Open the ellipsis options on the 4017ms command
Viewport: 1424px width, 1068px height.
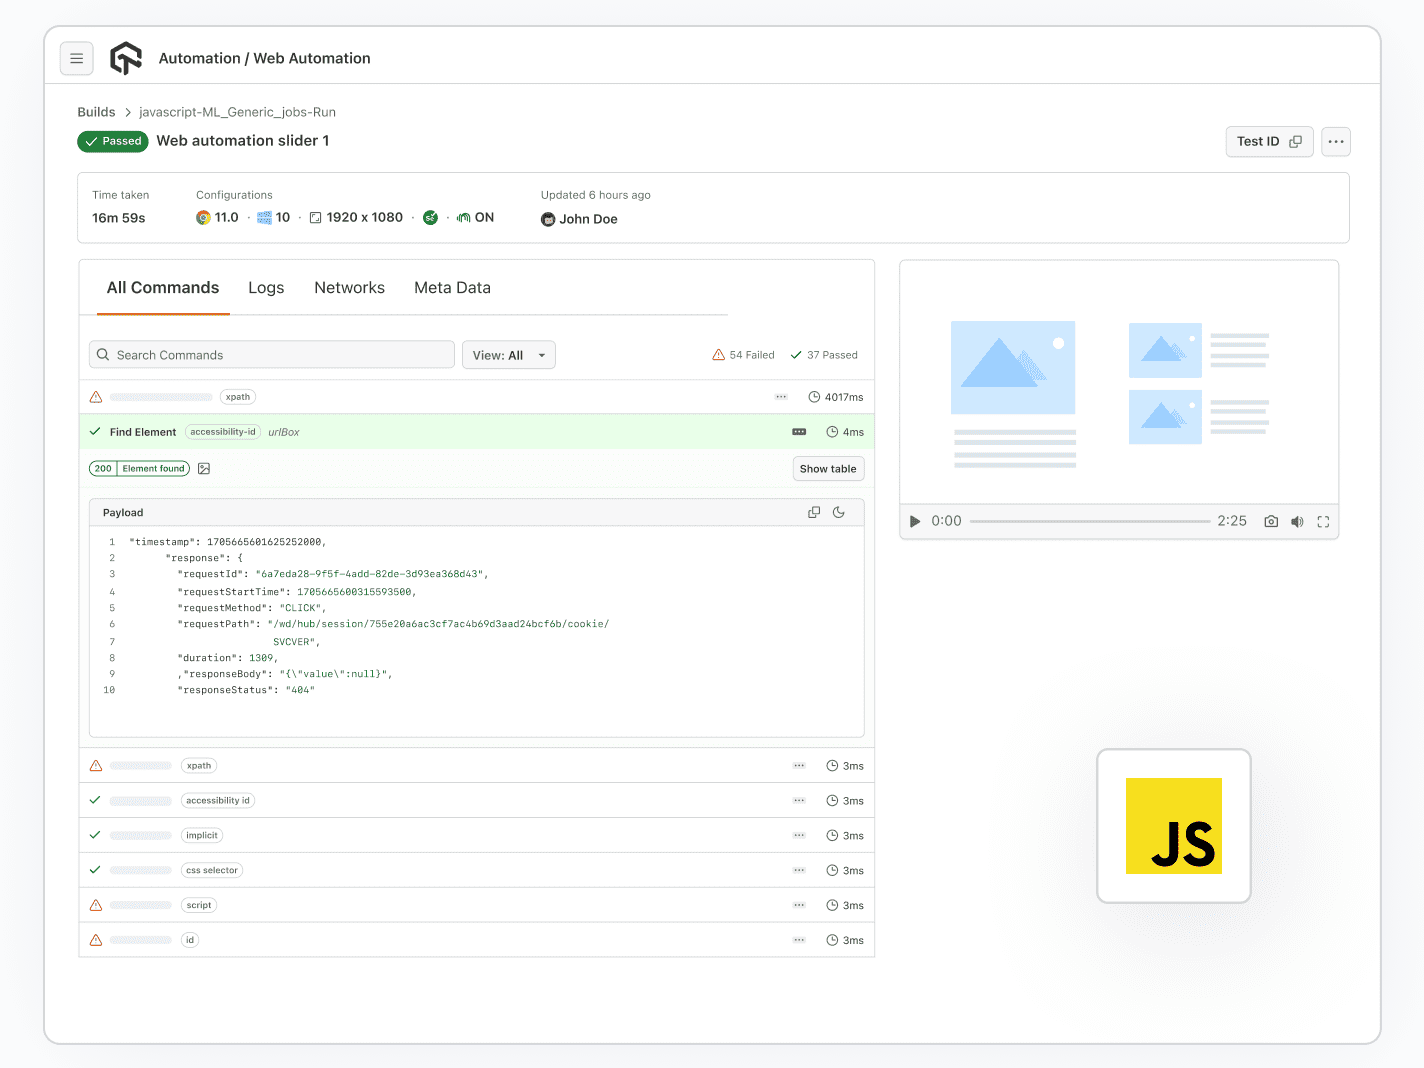[781, 396]
